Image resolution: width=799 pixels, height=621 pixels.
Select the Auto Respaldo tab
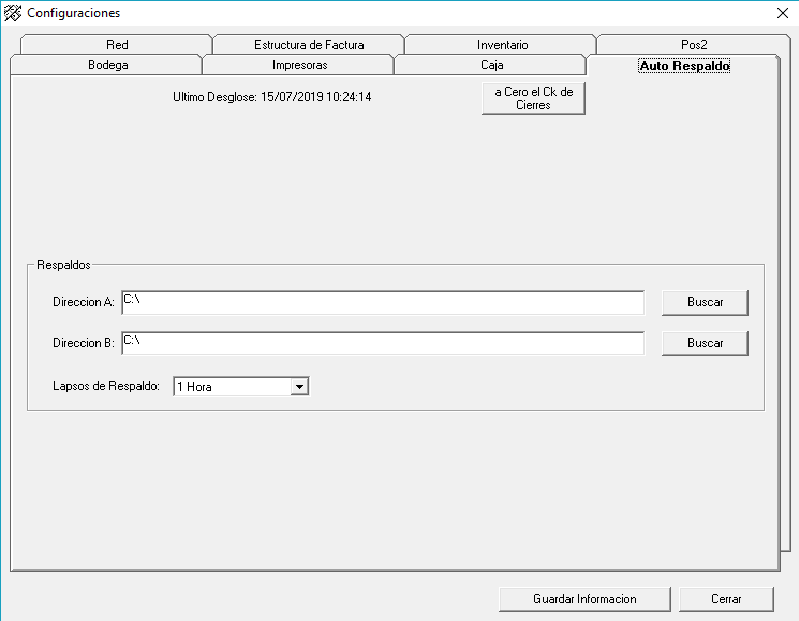[x=684, y=66]
